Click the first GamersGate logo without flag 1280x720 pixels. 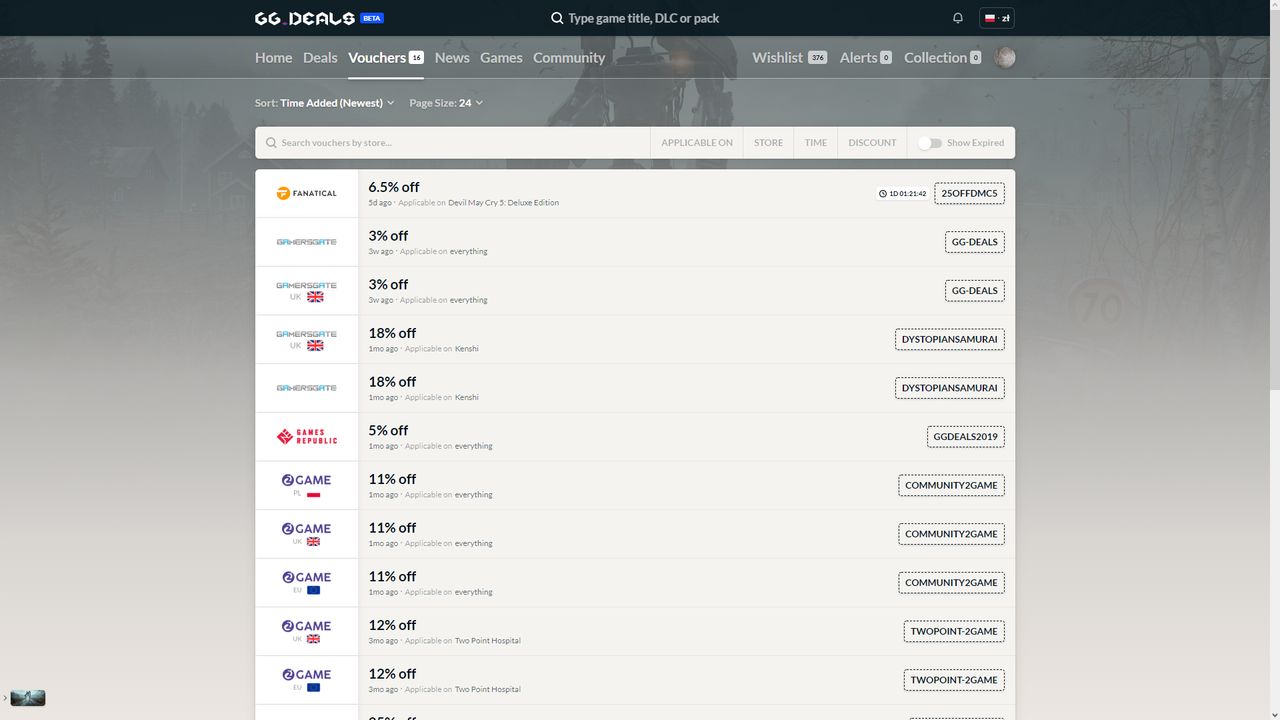(307, 242)
